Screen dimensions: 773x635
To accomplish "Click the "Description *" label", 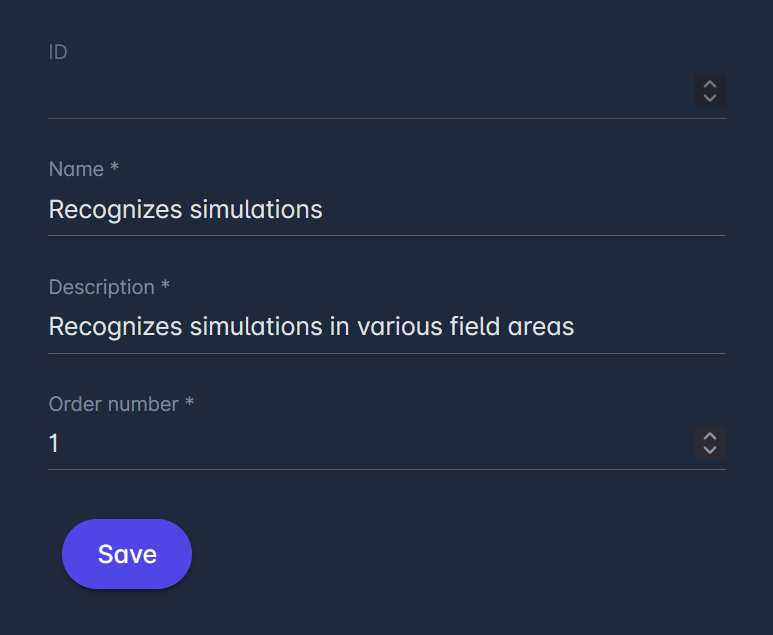I will point(109,287).
